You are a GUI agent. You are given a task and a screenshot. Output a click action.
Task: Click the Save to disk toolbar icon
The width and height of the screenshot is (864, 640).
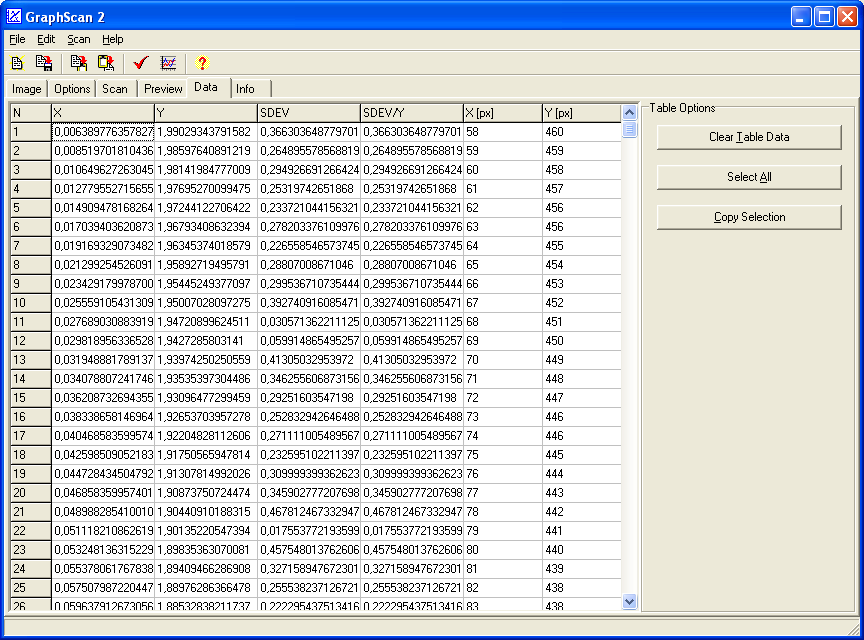[x=43, y=63]
